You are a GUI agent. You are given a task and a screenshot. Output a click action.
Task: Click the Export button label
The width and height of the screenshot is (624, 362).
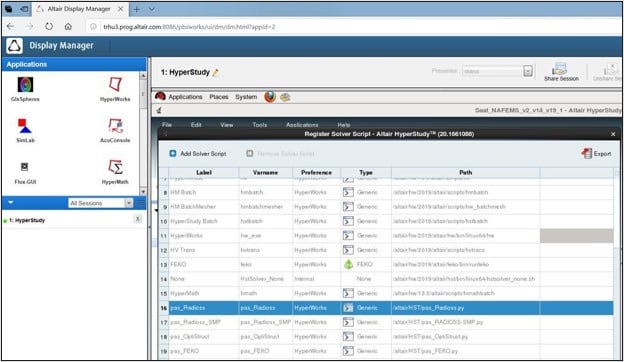(602, 154)
